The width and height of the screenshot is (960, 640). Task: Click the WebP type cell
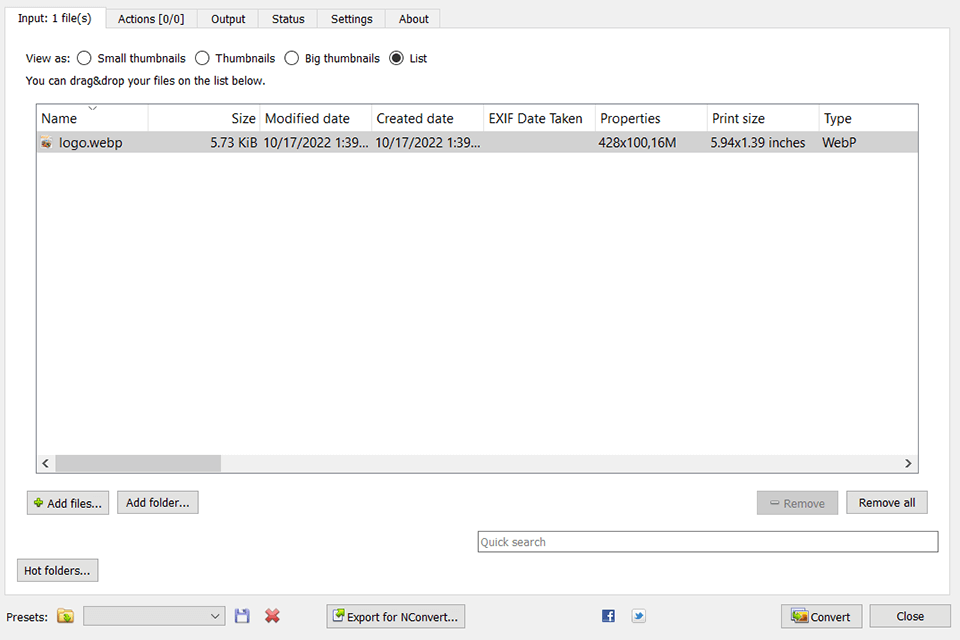pyautogui.click(x=839, y=143)
